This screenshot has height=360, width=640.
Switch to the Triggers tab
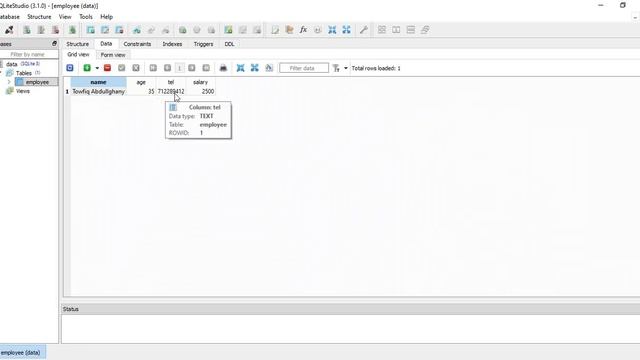click(x=203, y=44)
